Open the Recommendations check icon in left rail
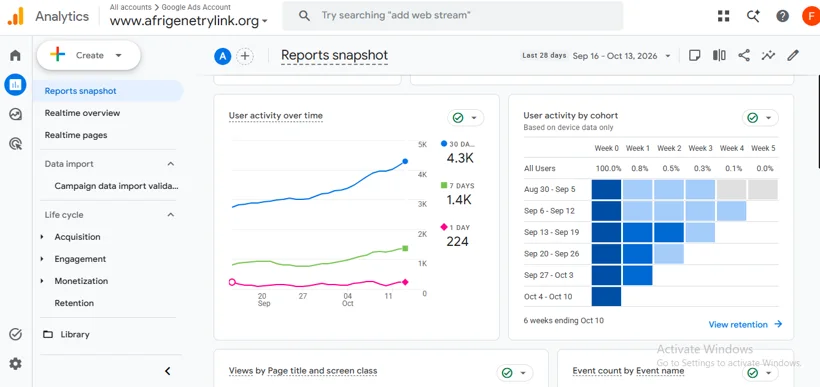The height and width of the screenshot is (387, 820). click(15, 334)
